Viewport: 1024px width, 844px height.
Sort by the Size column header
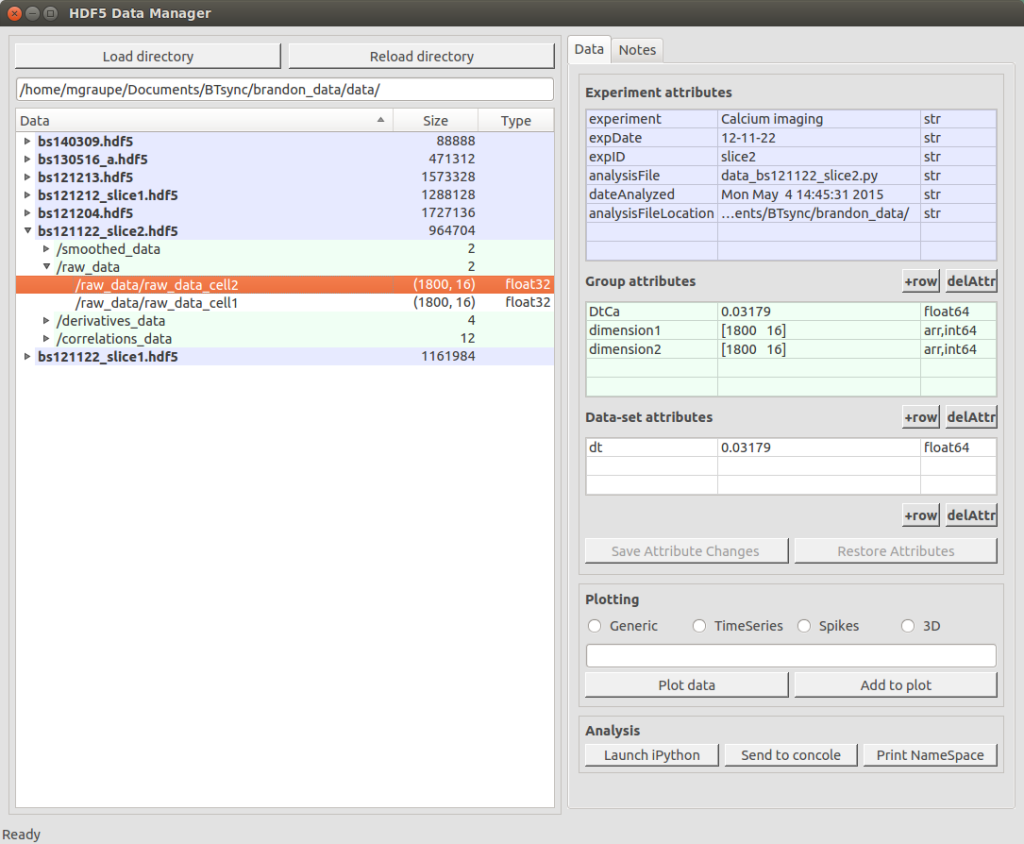[x=436, y=120]
